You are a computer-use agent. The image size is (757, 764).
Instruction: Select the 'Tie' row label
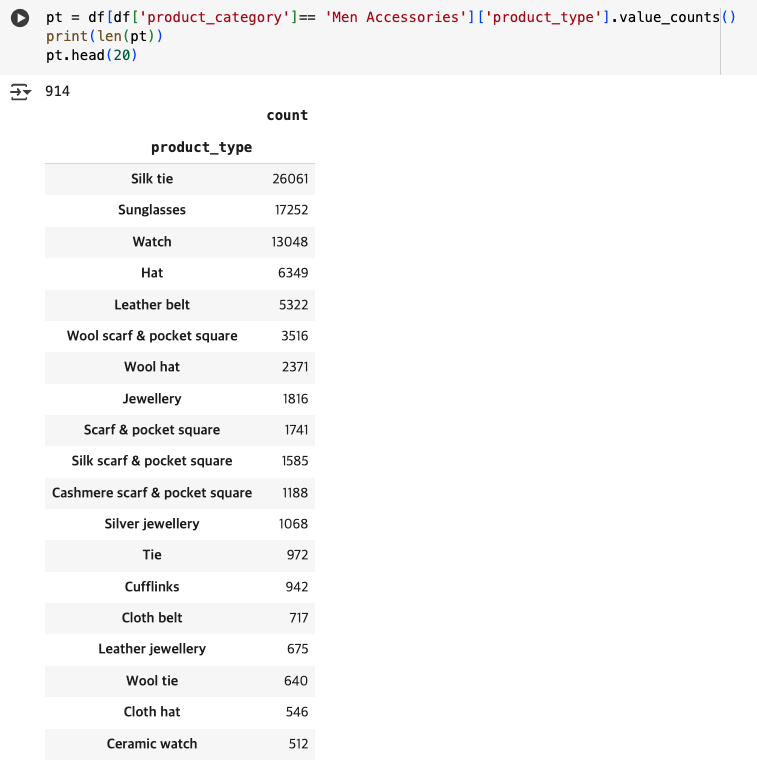[152, 555]
